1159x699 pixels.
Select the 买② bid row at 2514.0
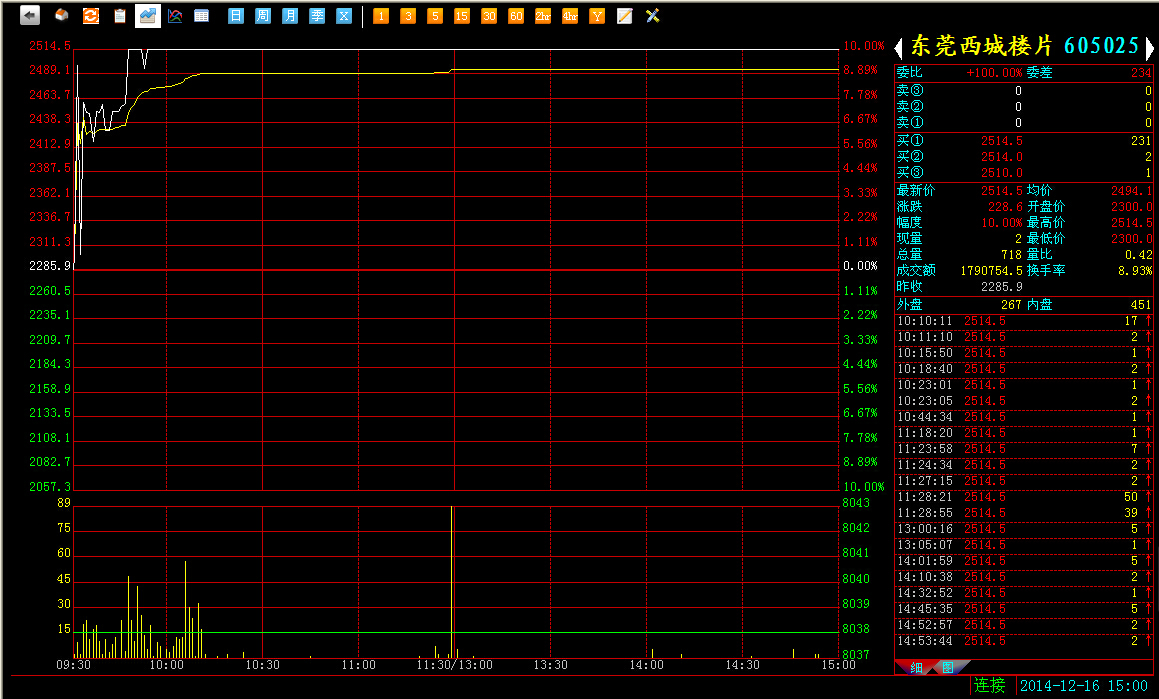[x=1024, y=157]
